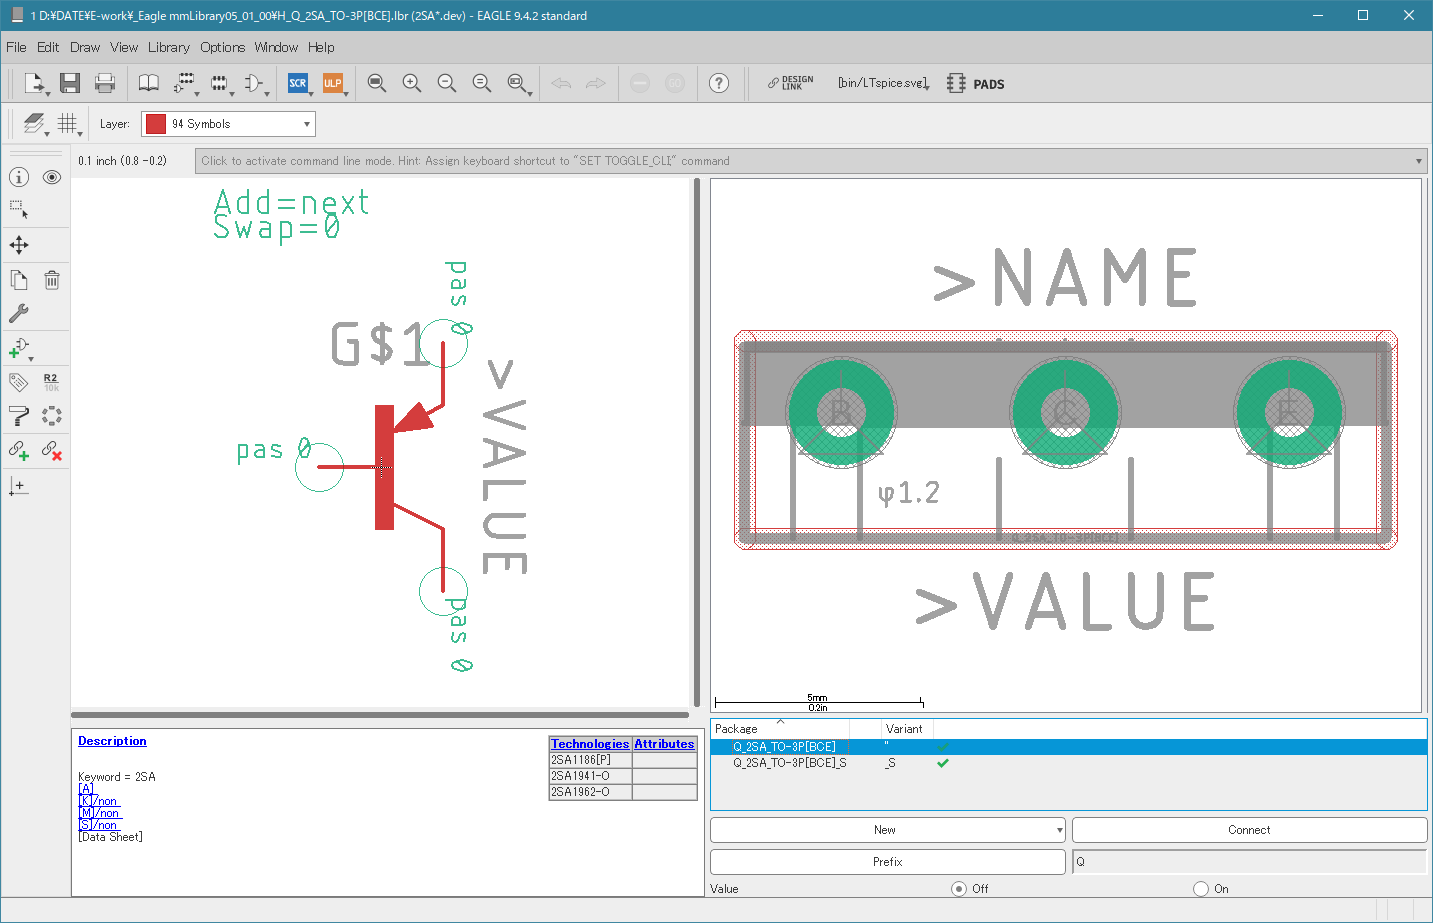Screen dimensions: 1433x923
Task: Select the Info tool
Action: tap(19, 177)
